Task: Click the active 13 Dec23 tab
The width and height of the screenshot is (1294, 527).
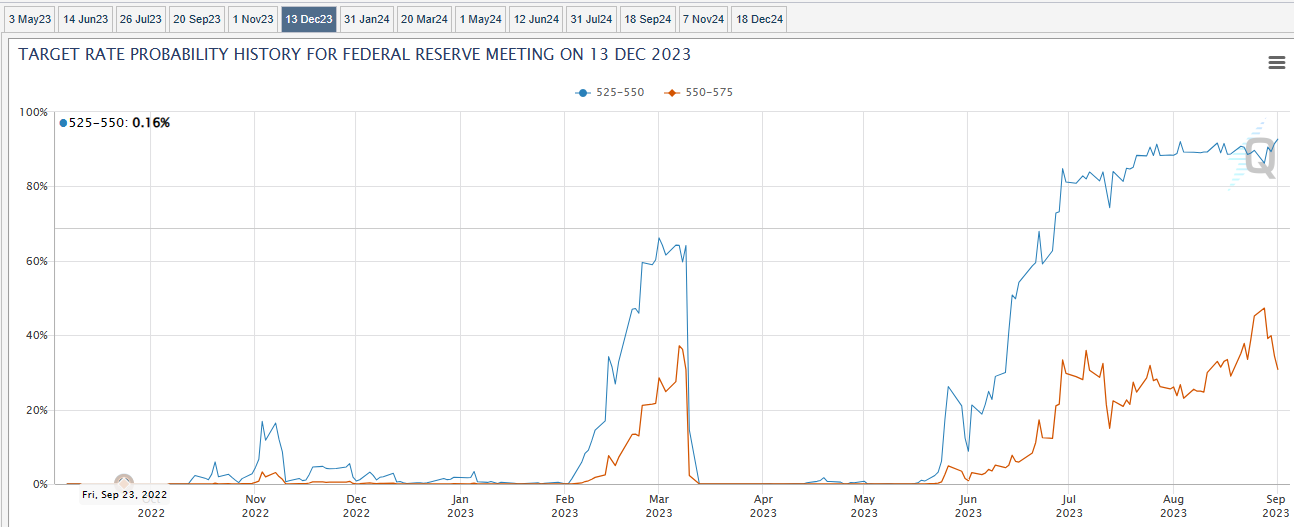Action: coord(309,19)
